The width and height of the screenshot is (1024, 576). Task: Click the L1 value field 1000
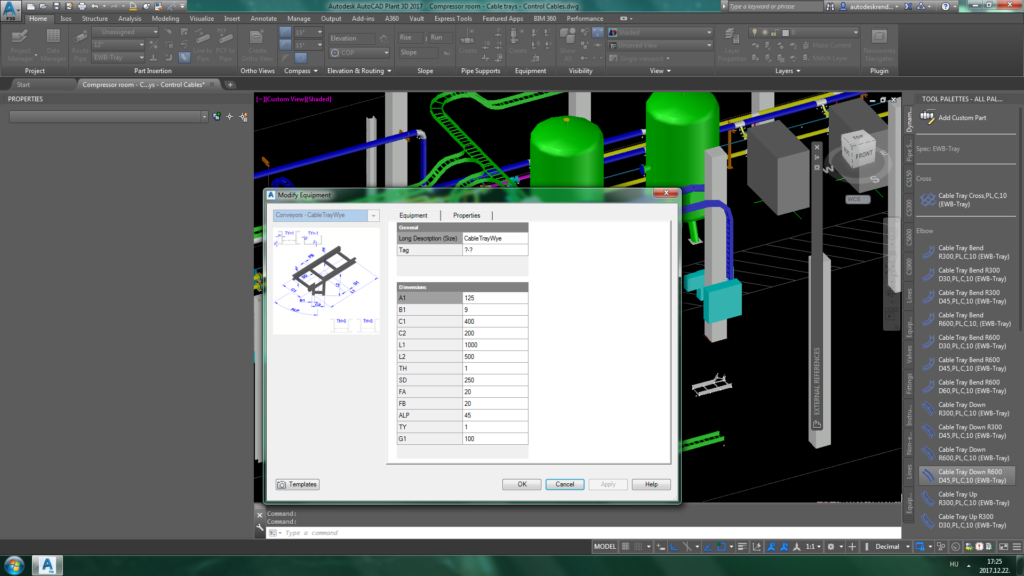point(494,345)
